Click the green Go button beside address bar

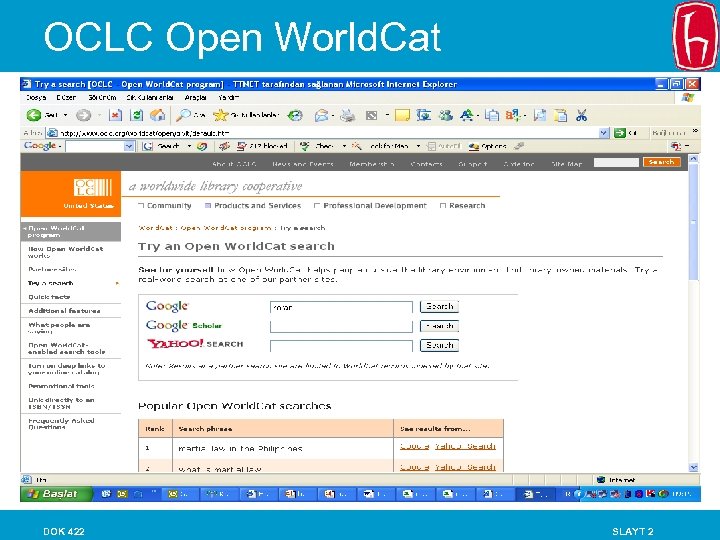(x=620, y=133)
